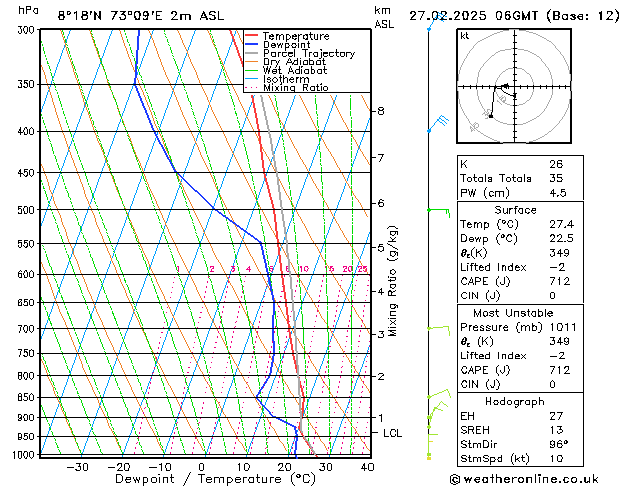629x486 pixels.
Task: Click the wind barb at 400 hPa level
Action: (437, 124)
